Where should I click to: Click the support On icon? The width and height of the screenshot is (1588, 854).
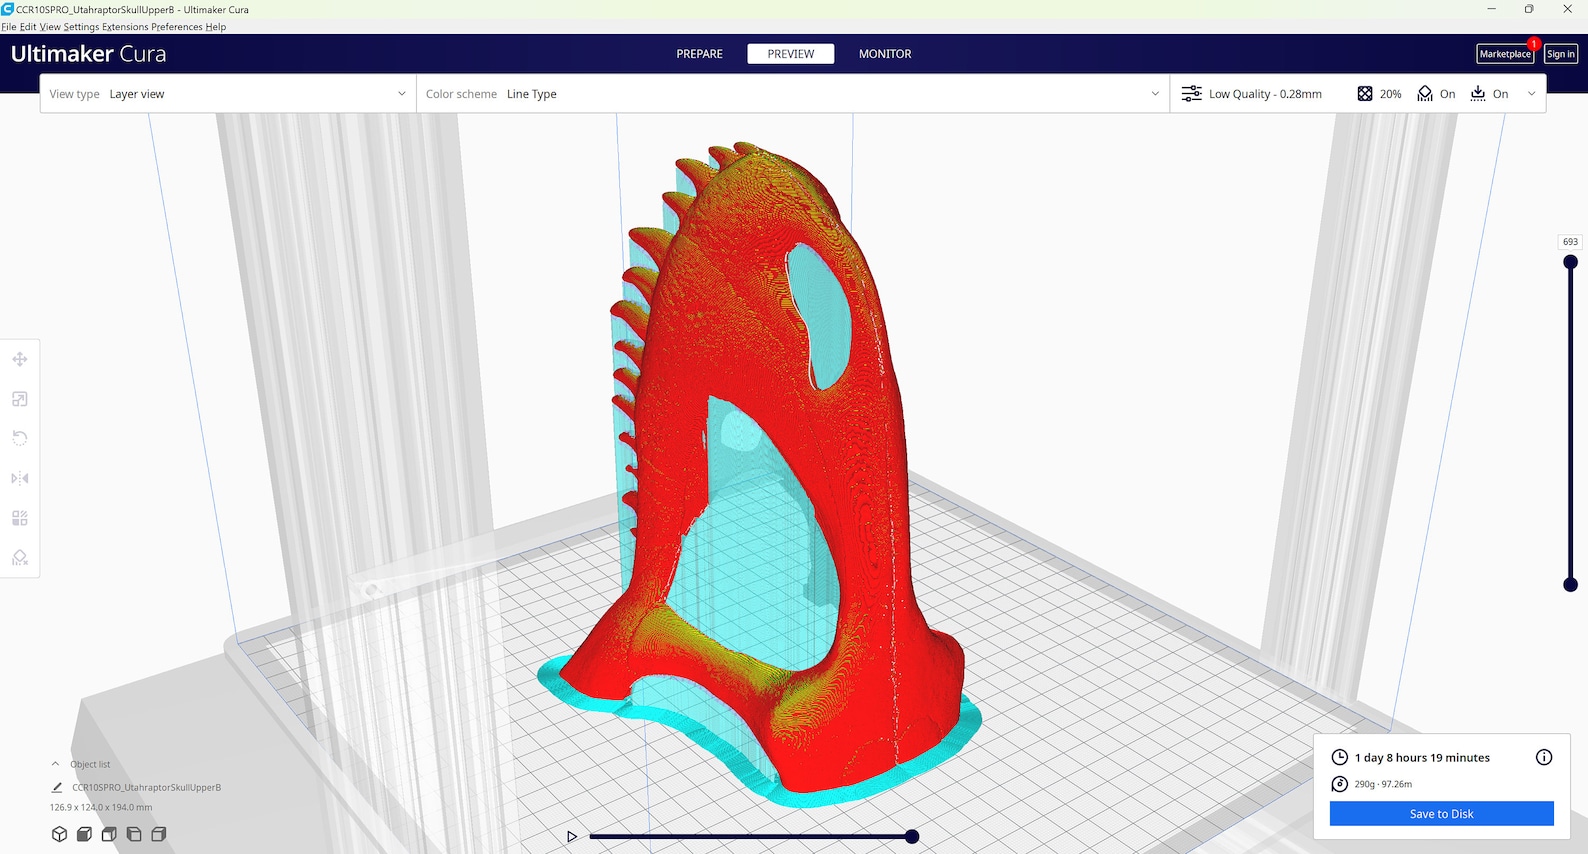click(1425, 94)
